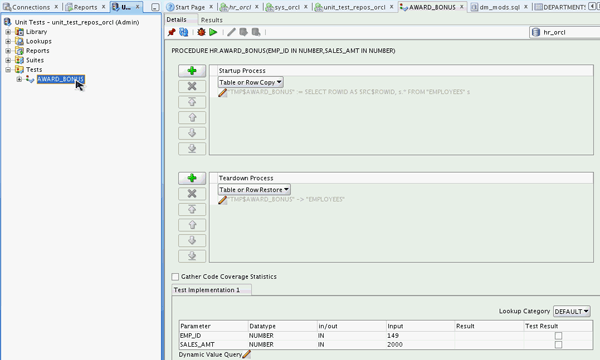600x360 pixels.
Task: Open the Table or Row Restore dropdown
Action: pos(254,190)
